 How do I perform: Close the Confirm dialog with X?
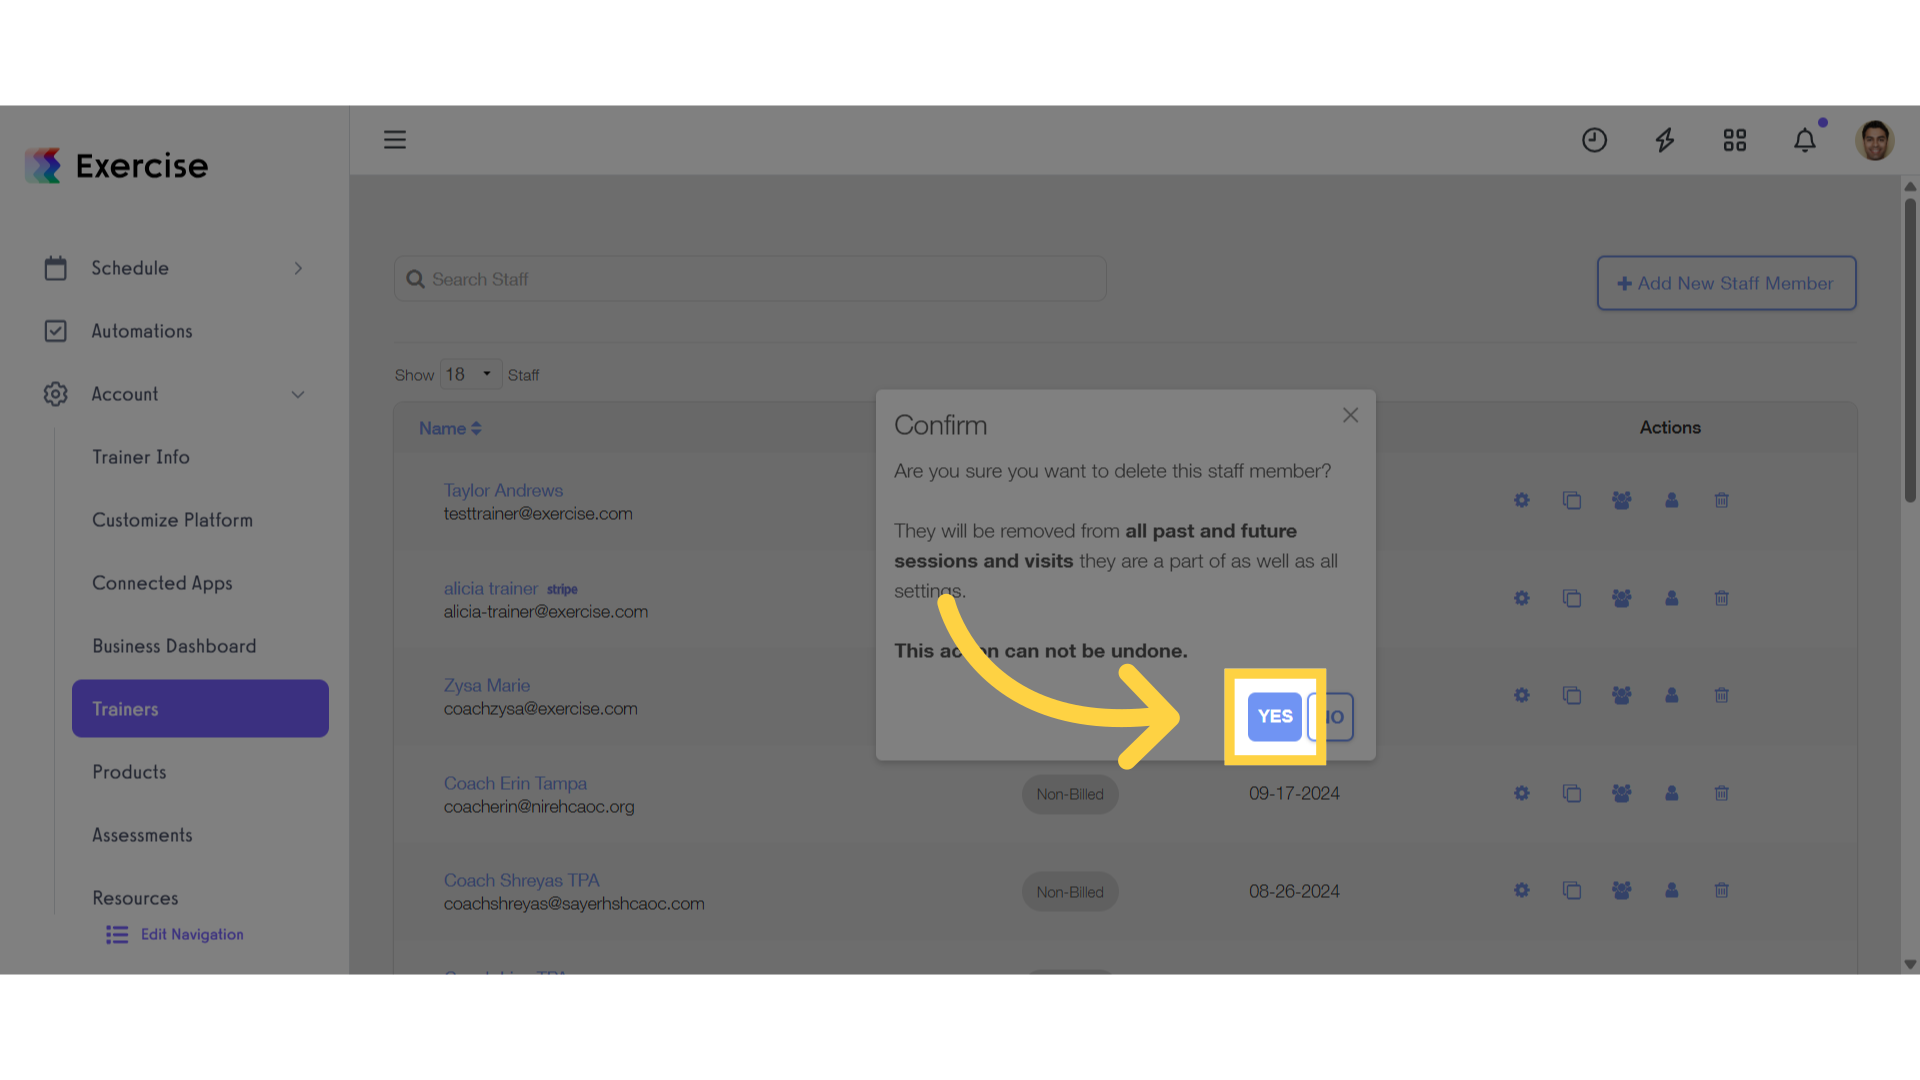1350,415
